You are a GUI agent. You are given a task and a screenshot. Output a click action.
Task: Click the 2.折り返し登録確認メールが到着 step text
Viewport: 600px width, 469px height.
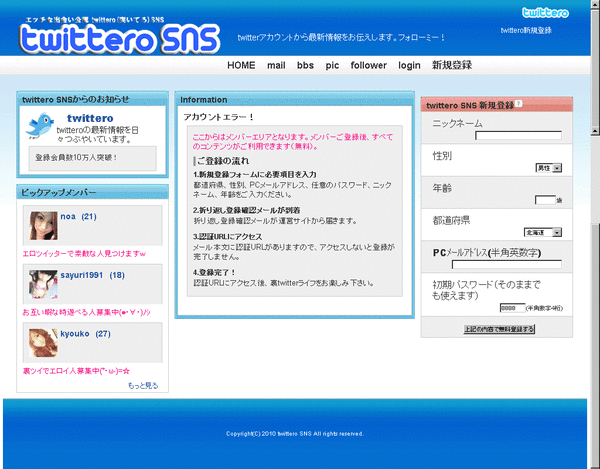pos(246,210)
